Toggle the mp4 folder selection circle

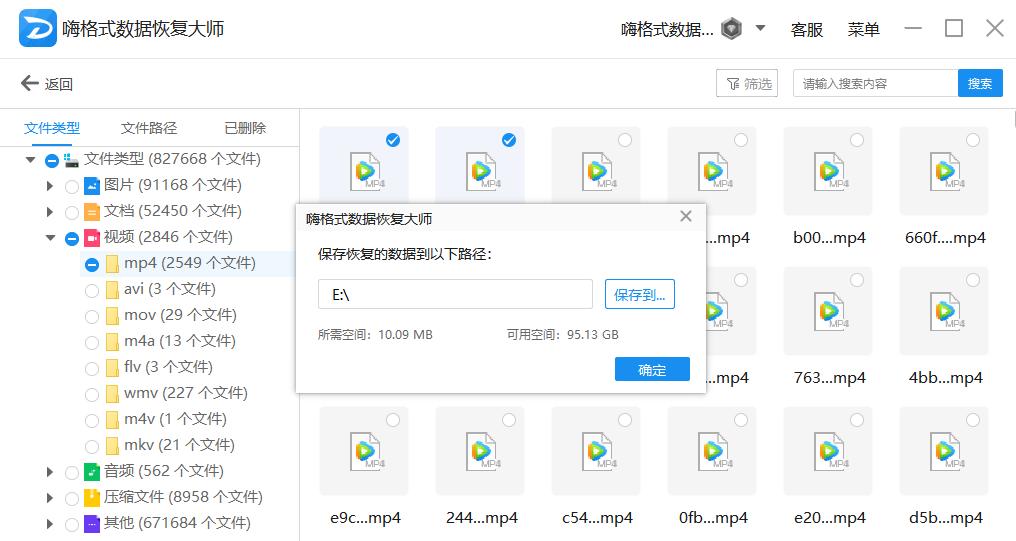pyautogui.click(x=92, y=264)
